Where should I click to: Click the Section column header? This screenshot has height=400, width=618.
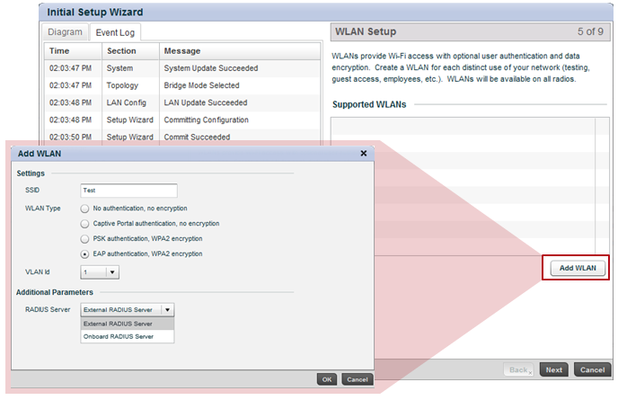click(130, 51)
